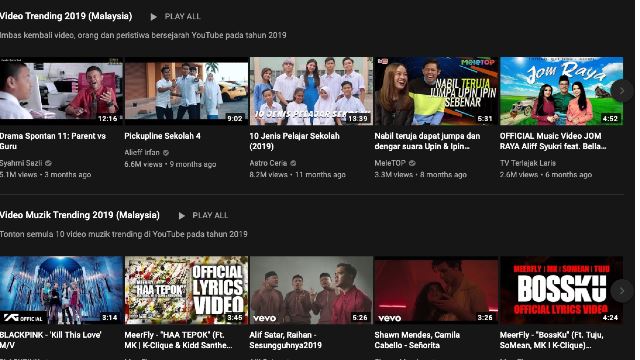The image size is (640, 360).
Task: Open BLACKPINK Kill This Love thumbnail
Action: [x=61, y=290]
